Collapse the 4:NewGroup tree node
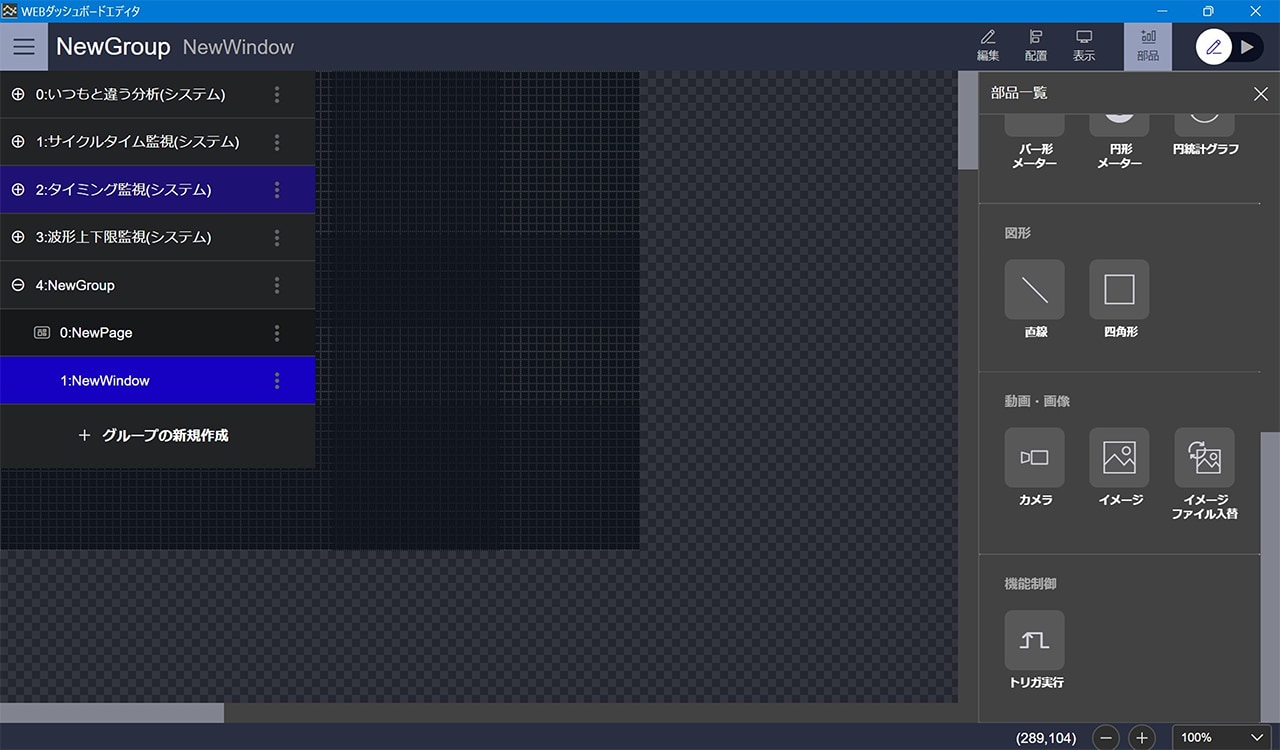The width and height of the screenshot is (1280, 750). click(x=18, y=285)
